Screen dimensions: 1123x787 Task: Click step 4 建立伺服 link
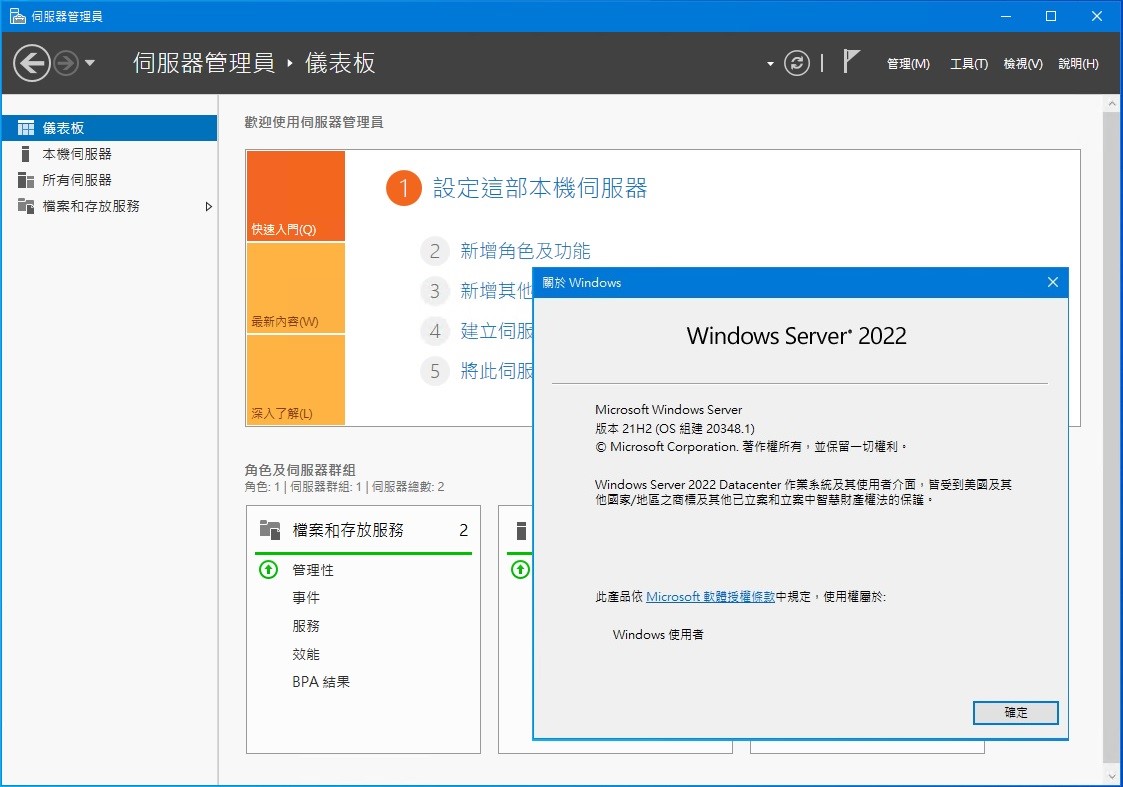(496, 331)
